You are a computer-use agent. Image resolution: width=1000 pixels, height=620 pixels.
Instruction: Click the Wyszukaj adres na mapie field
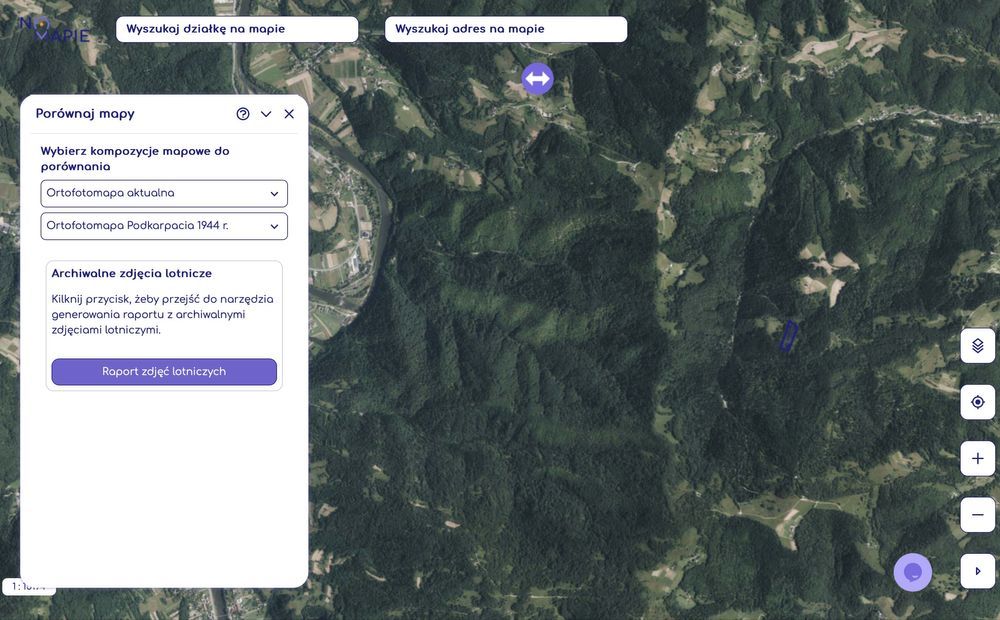[506, 29]
